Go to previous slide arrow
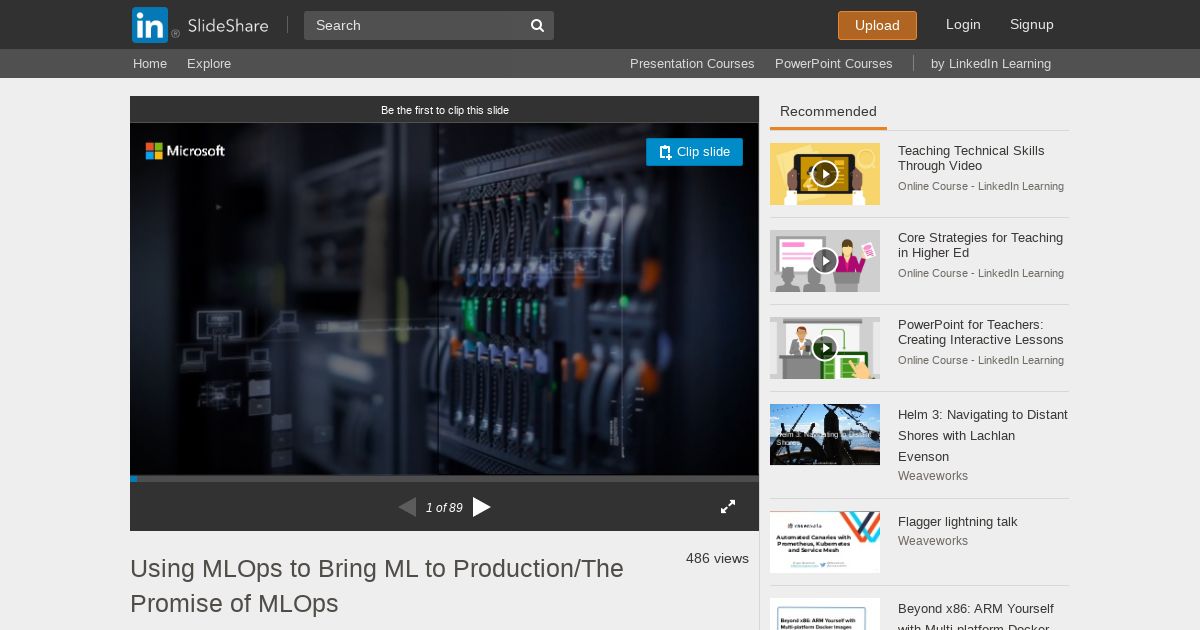This screenshot has width=1200, height=630. [x=407, y=507]
